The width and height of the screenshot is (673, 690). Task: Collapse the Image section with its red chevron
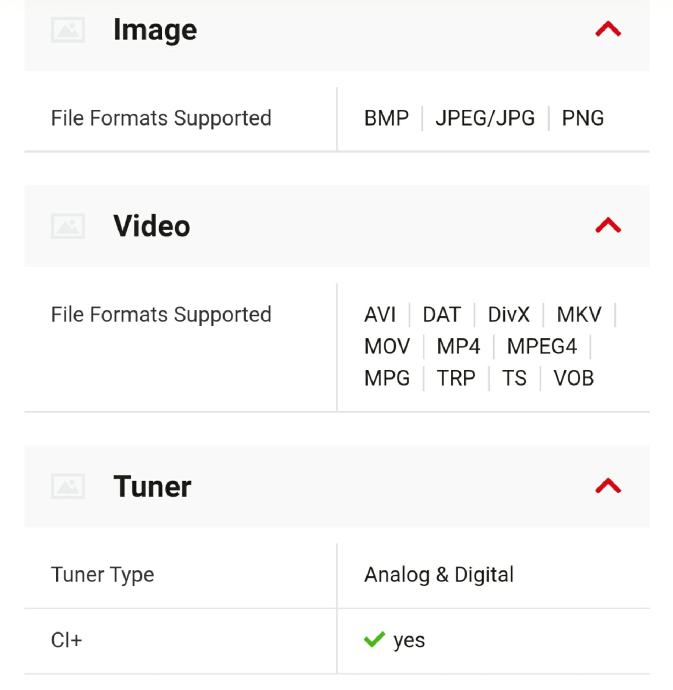pyautogui.click(x=608, y=30)
